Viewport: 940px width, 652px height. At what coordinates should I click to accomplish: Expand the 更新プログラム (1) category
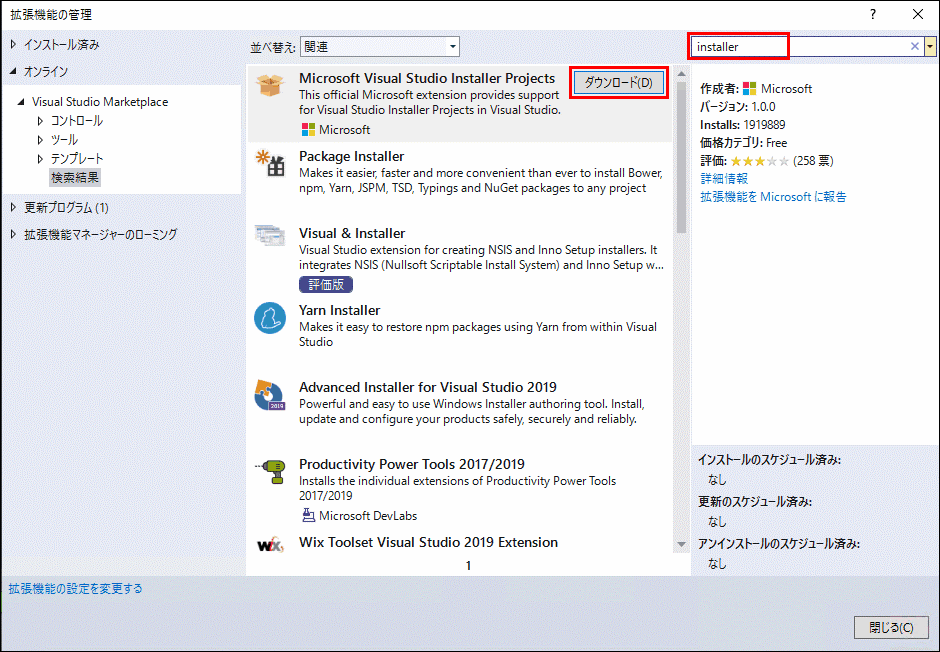13,207
